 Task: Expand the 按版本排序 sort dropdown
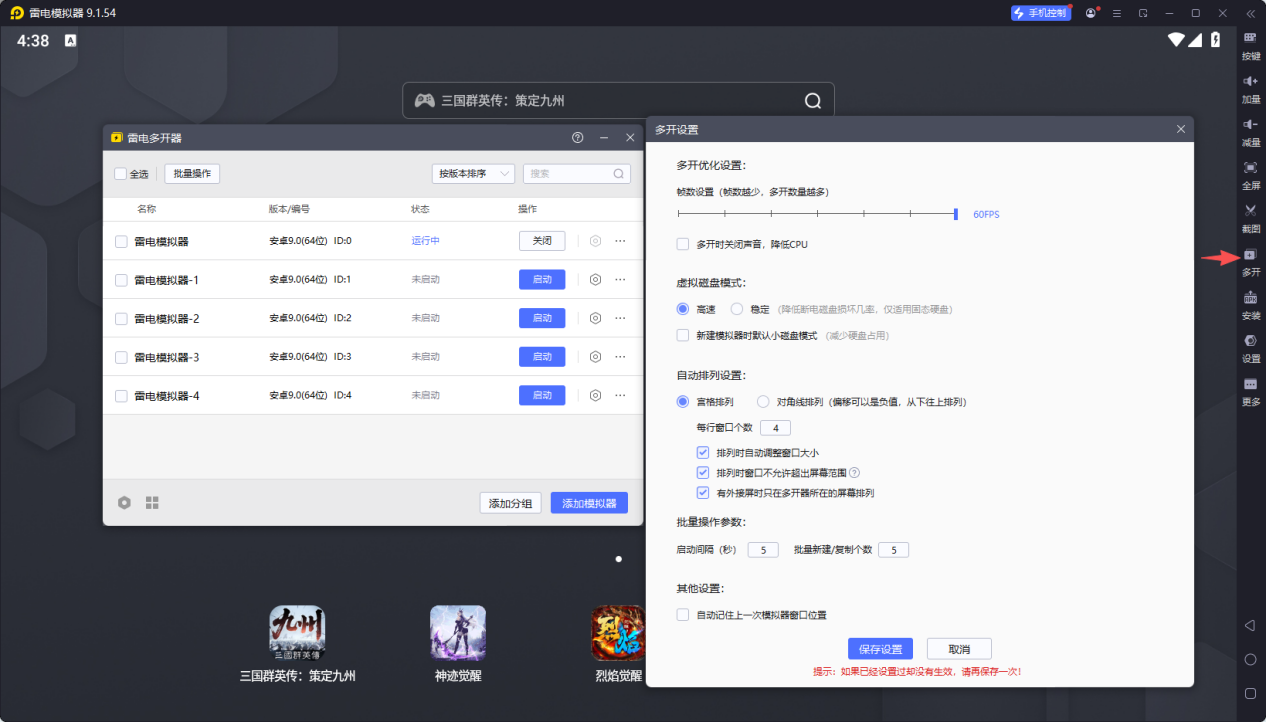[x=473, y=174]
